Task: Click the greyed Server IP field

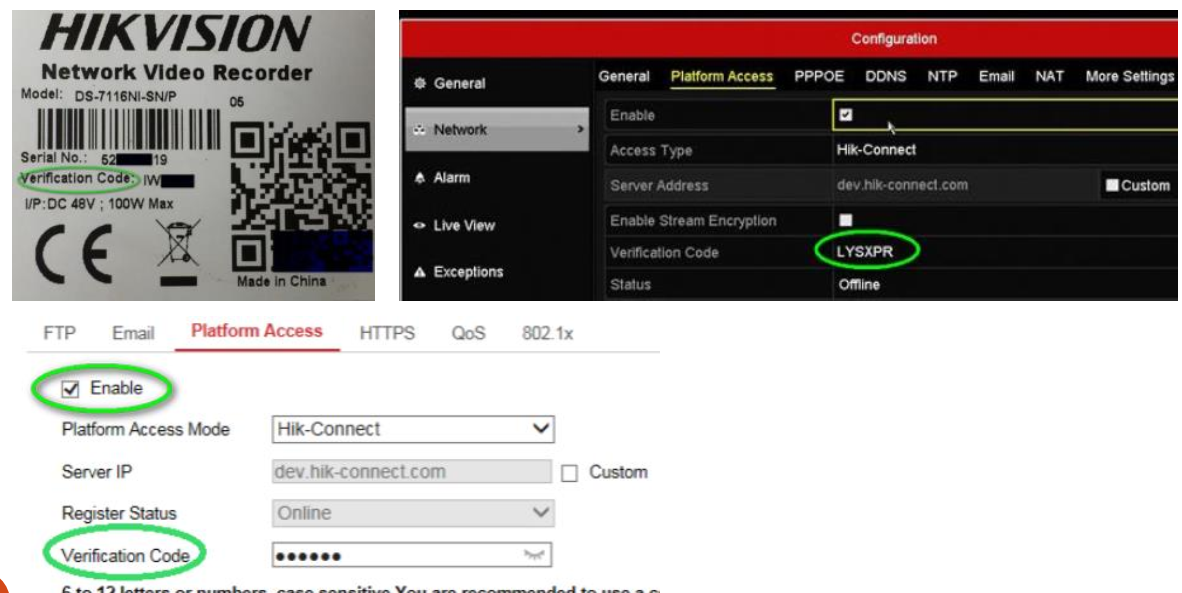Action: (412, 472)
